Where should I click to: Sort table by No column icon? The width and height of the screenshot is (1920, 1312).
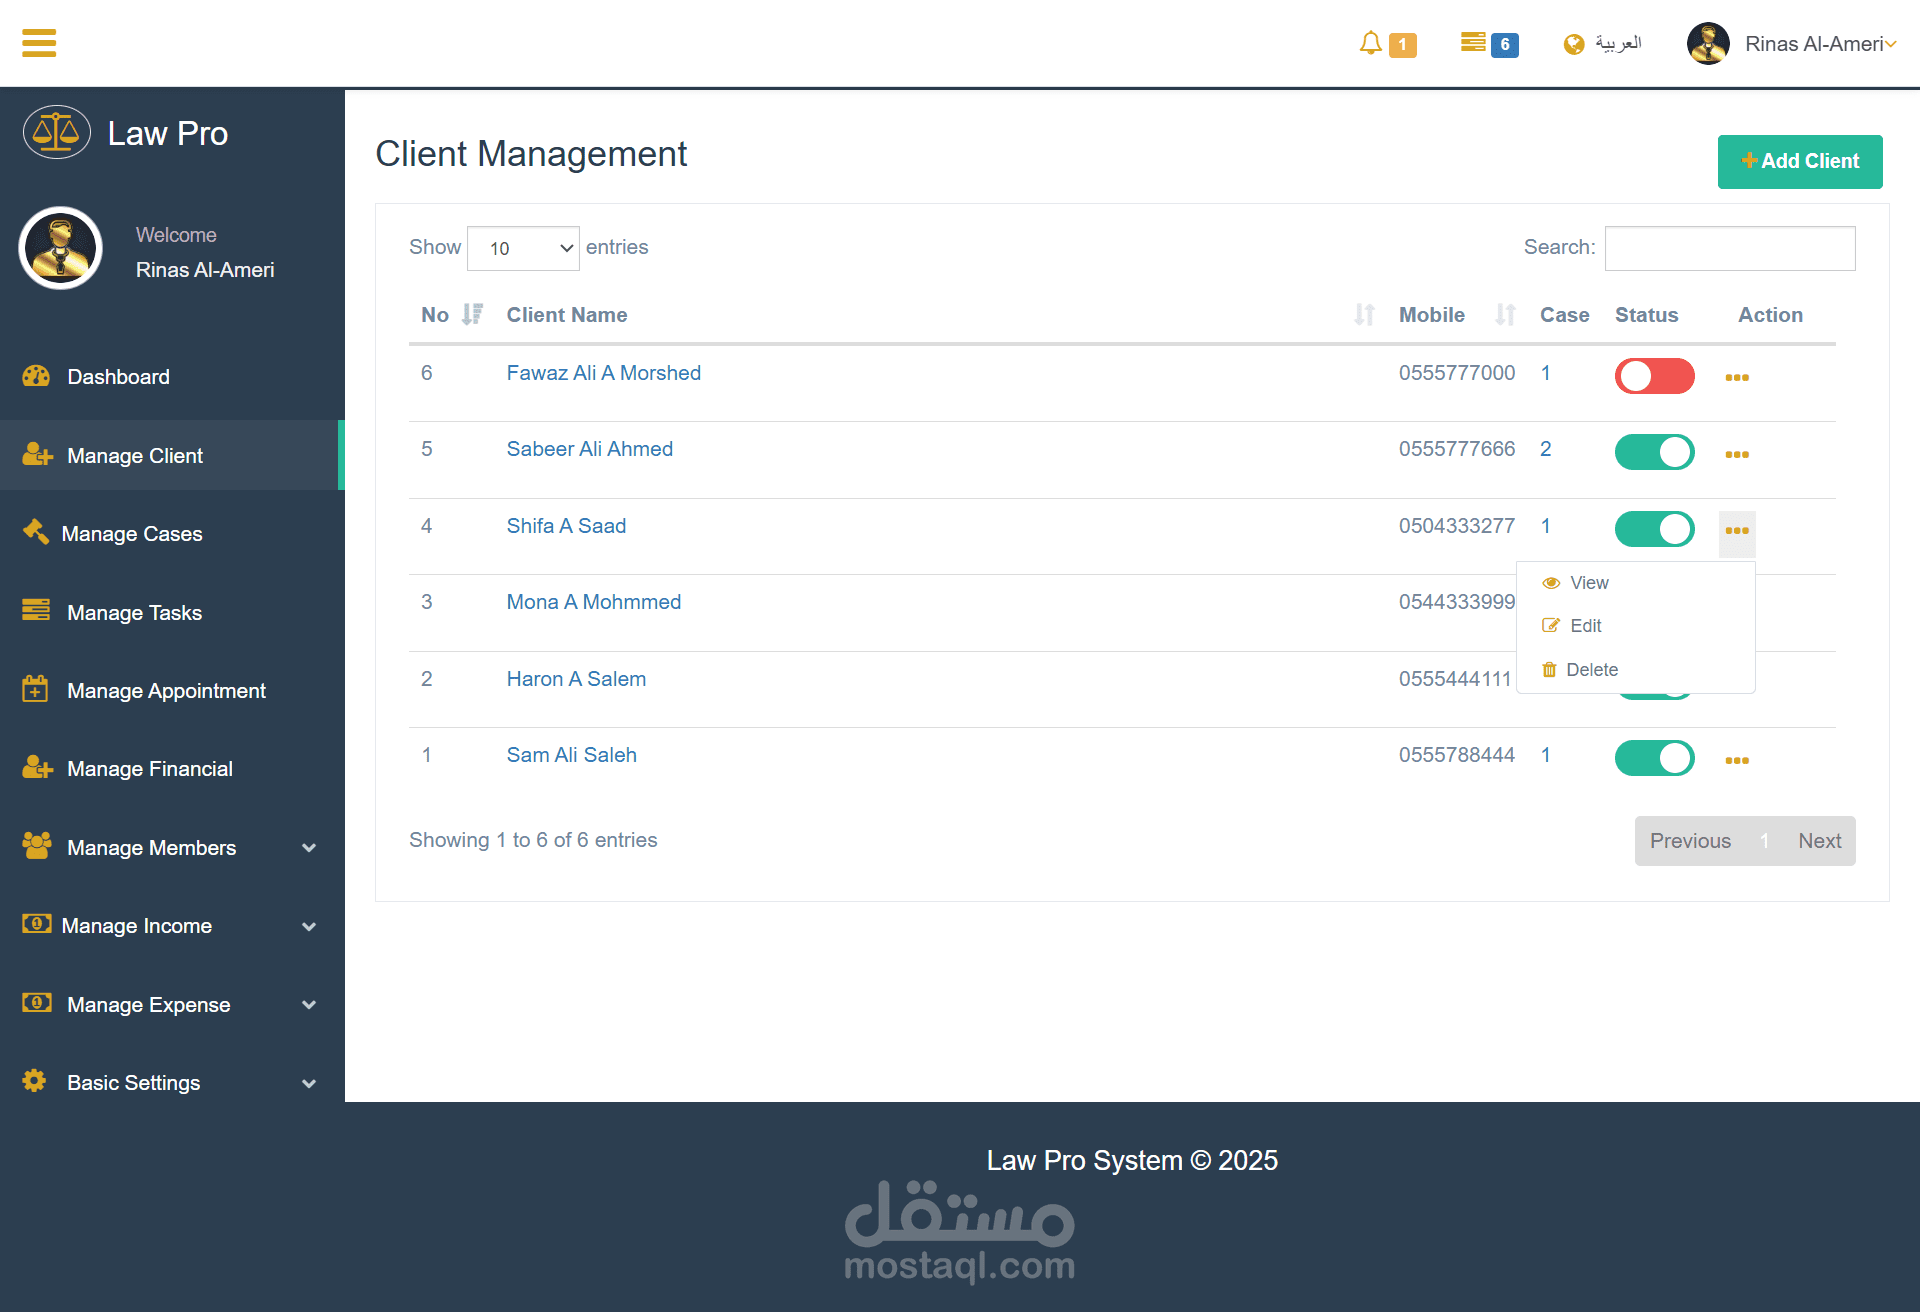pos(472,315)
